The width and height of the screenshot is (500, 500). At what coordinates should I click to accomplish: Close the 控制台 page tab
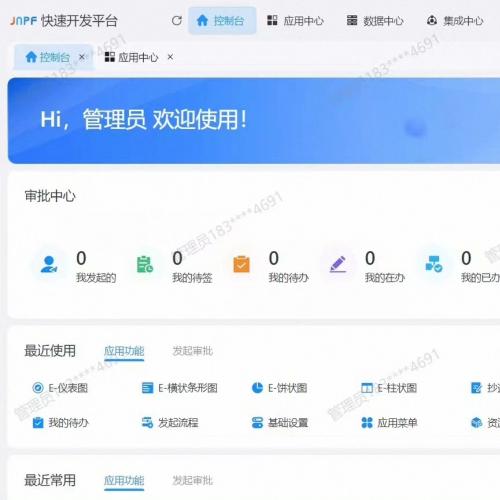point(81,57)
